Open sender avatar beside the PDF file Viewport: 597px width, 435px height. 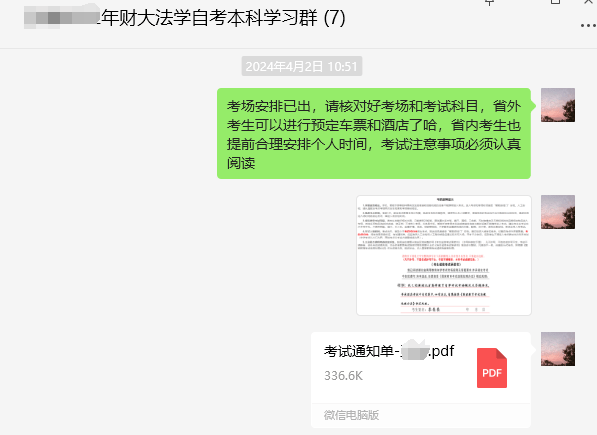pyautogui.click(x=558, y=349)
